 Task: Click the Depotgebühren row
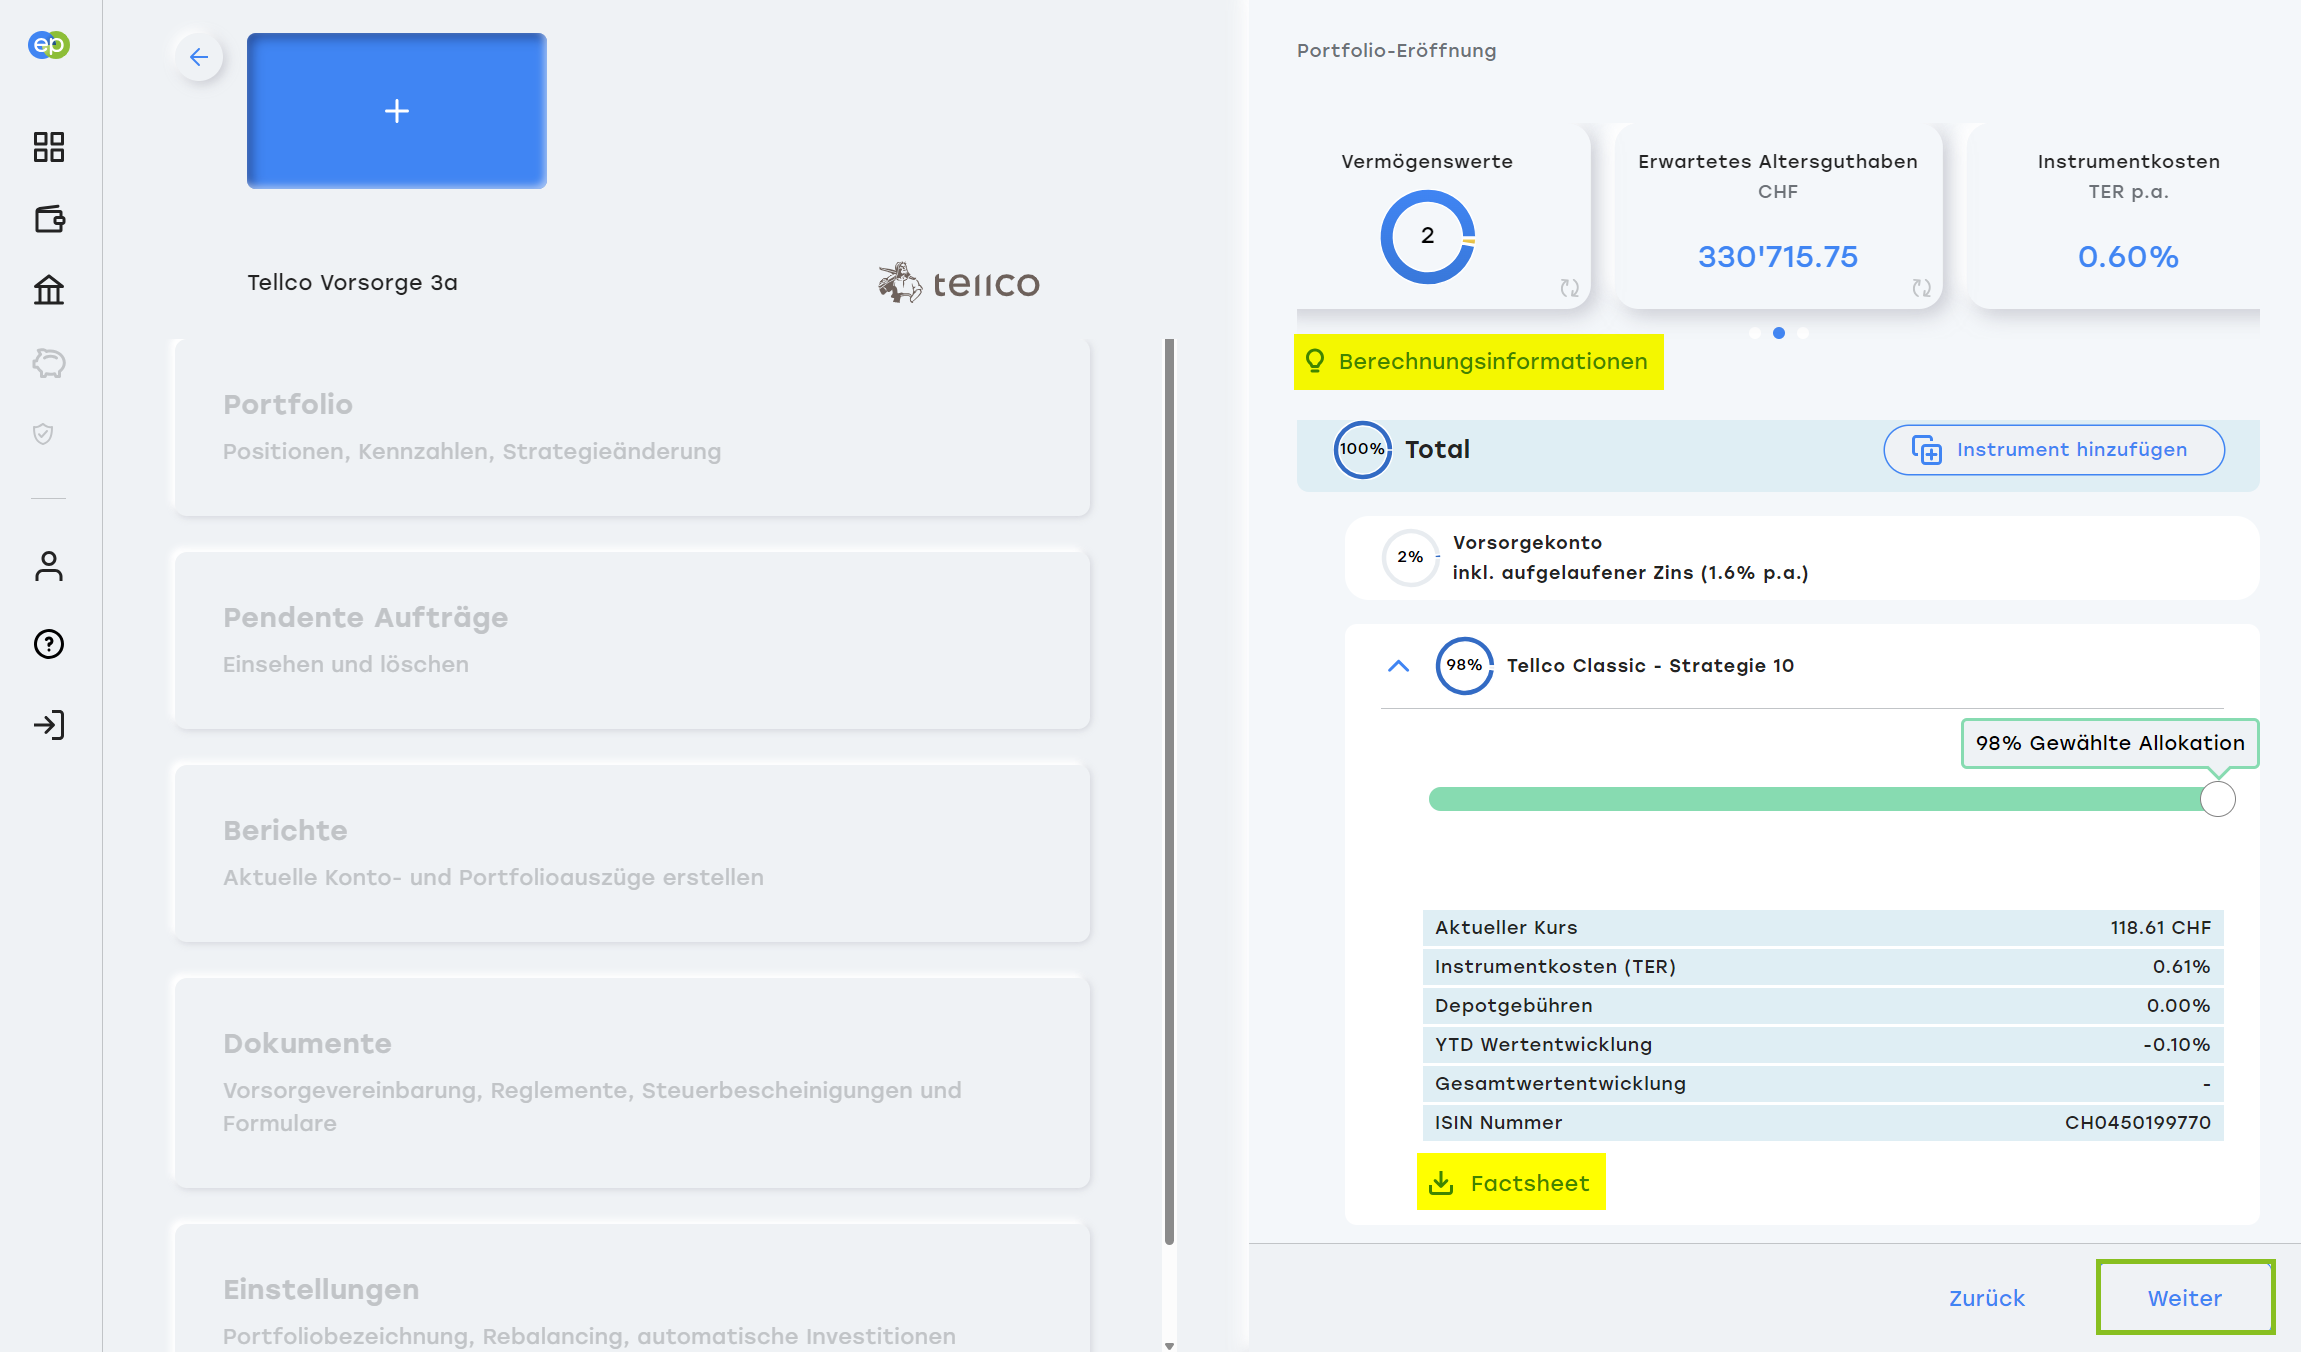1823,1006
